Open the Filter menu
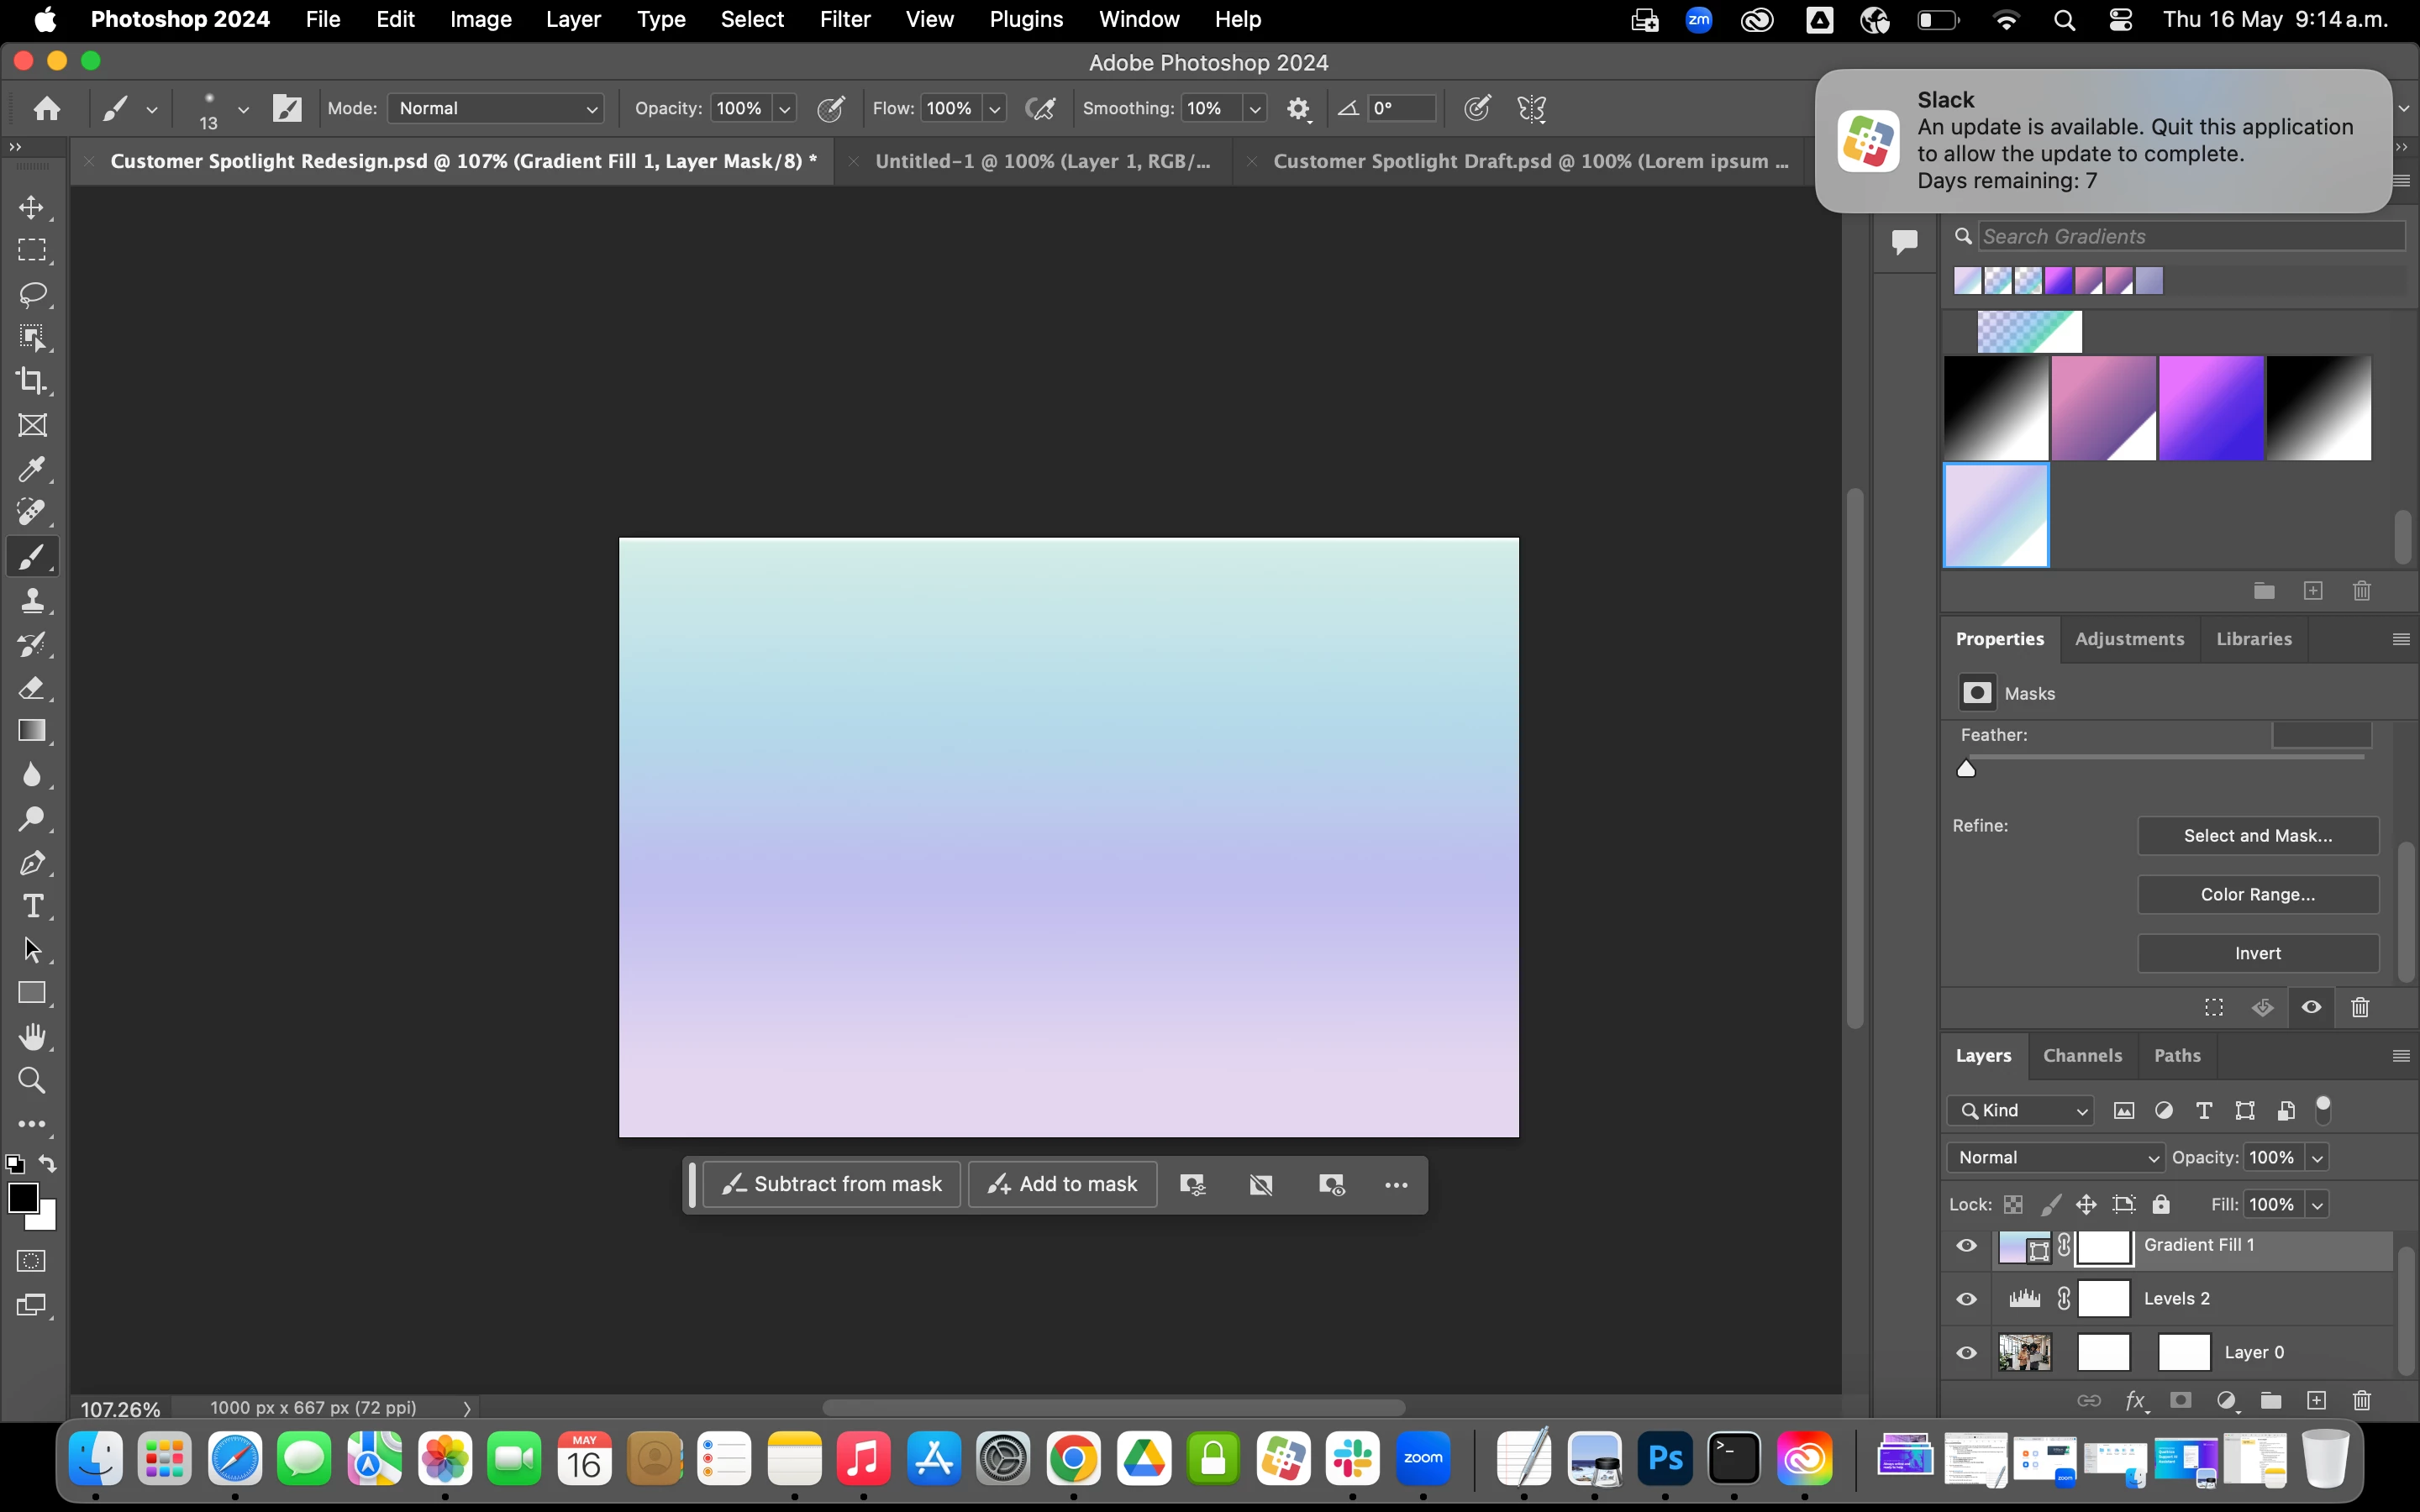 [x=844, y=19]
